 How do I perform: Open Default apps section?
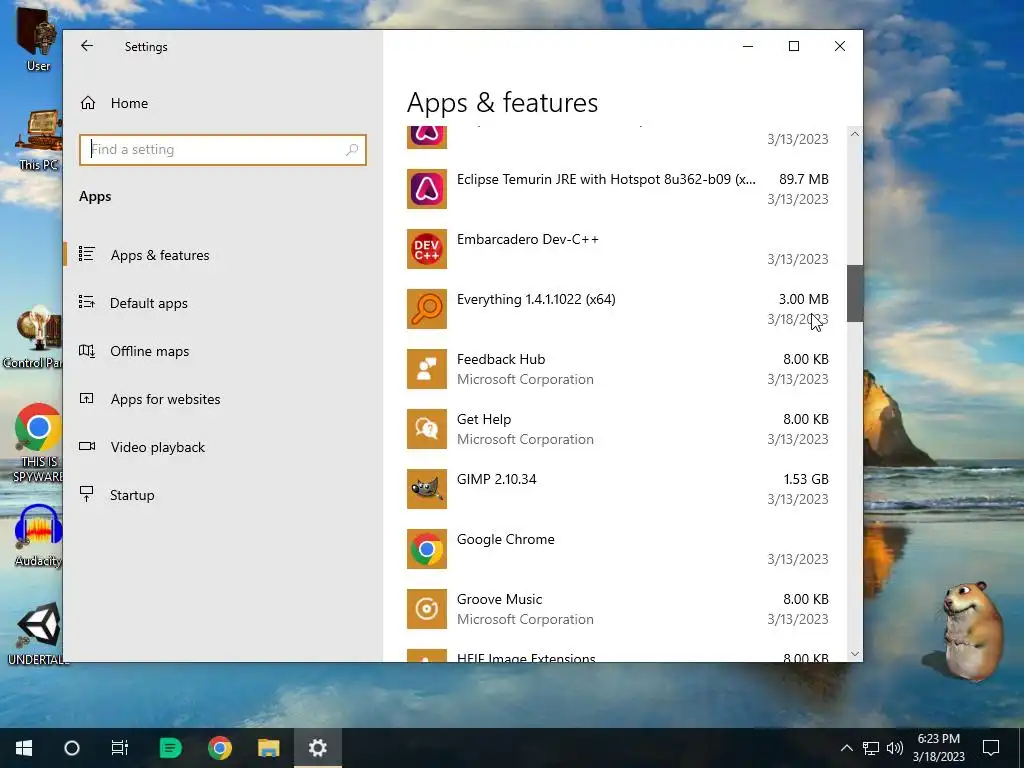(x=149, y=303)
